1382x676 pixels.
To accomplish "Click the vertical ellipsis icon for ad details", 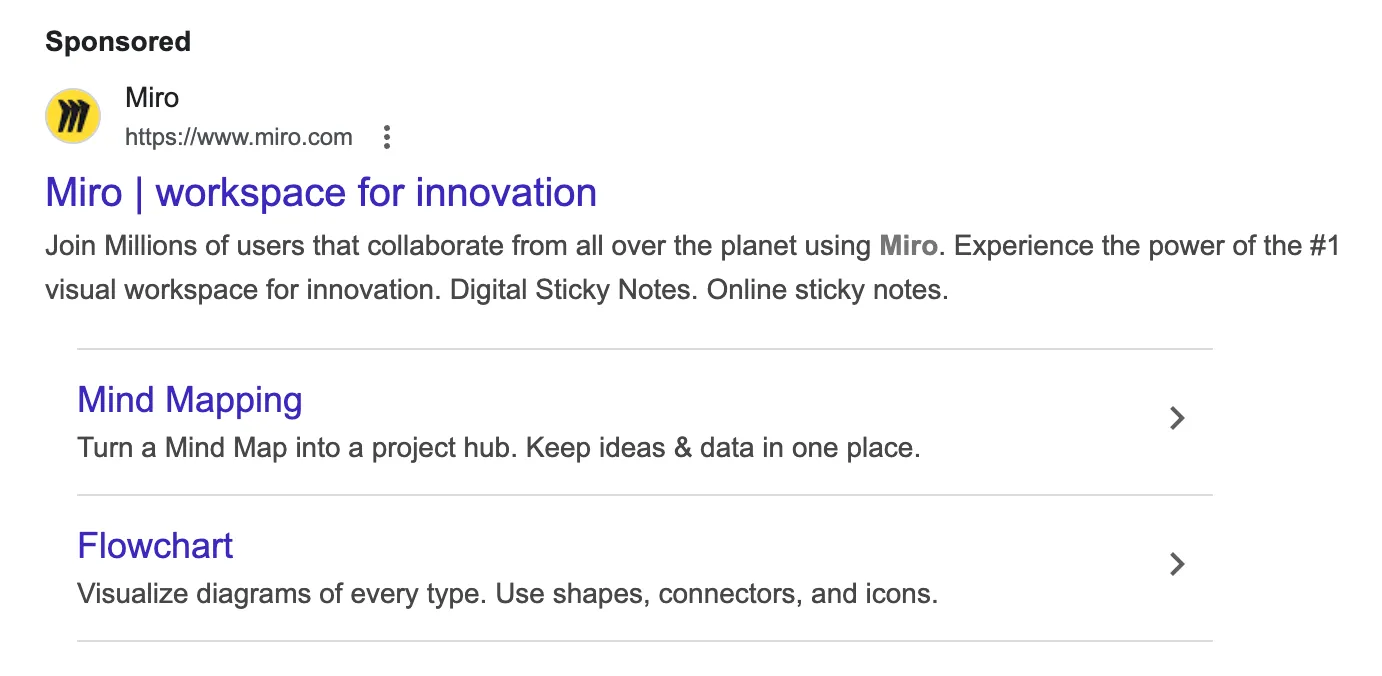I will tap(387, 137).
